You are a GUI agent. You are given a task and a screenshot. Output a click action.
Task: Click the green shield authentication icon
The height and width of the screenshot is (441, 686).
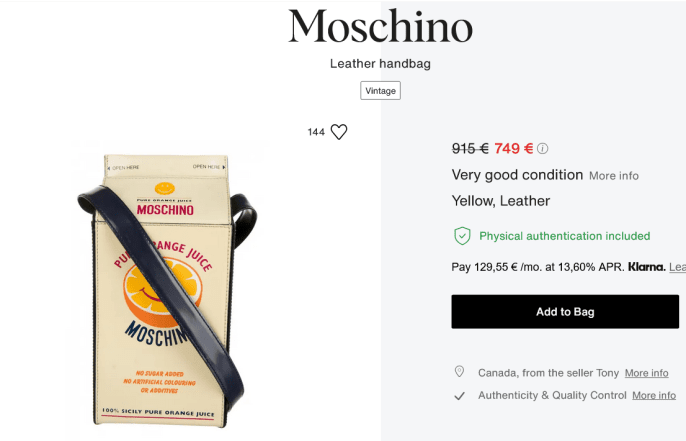pos(462,236)
